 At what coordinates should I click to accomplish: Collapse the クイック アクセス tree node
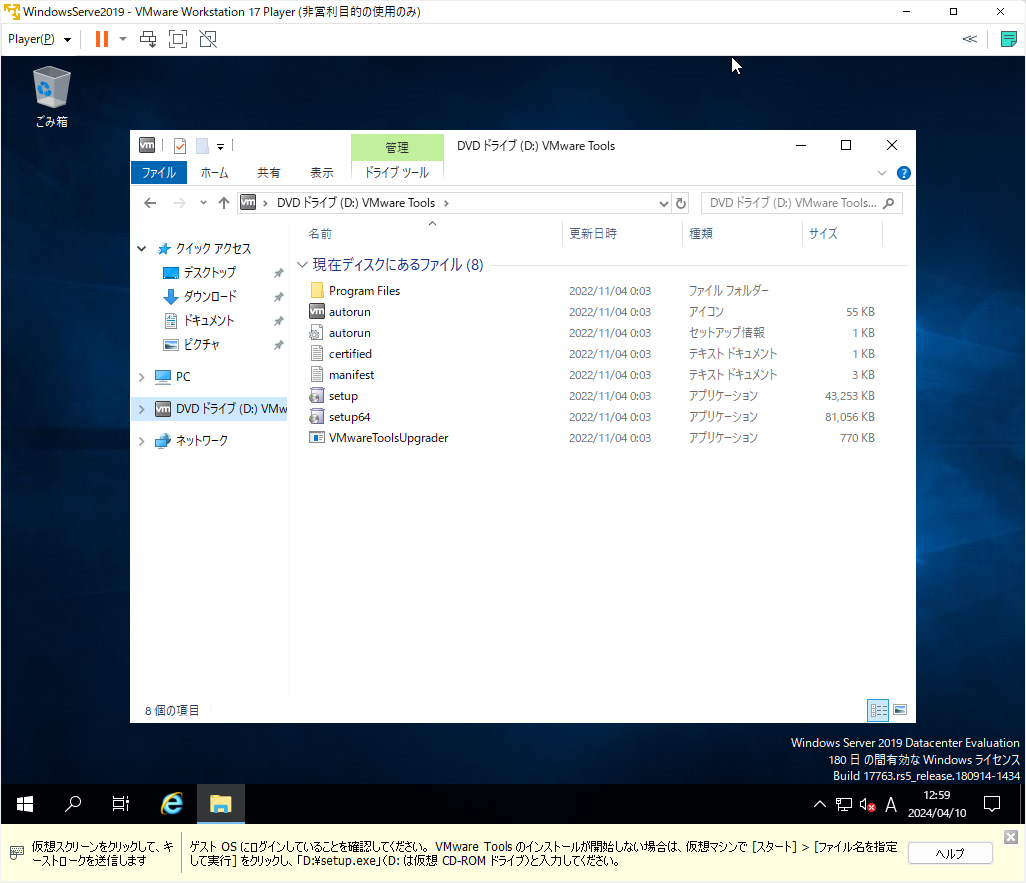point(141,249)
